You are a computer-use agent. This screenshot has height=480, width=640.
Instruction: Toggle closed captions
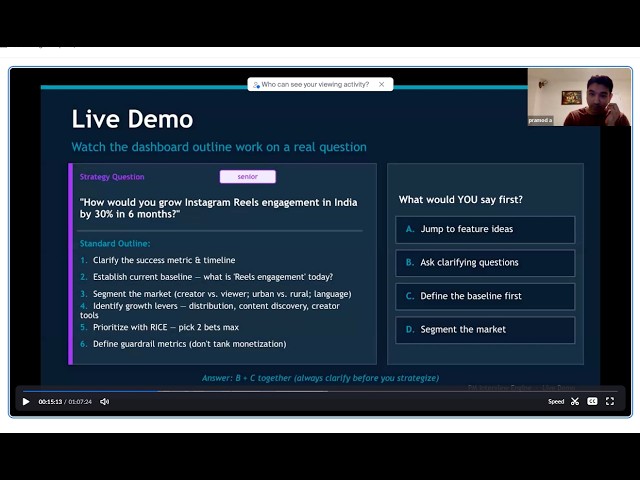pyautogui.click(x=592, y=402)
